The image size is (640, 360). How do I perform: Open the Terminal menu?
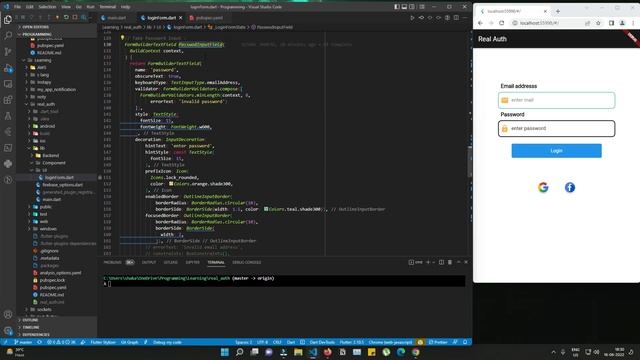click(108, 7)
